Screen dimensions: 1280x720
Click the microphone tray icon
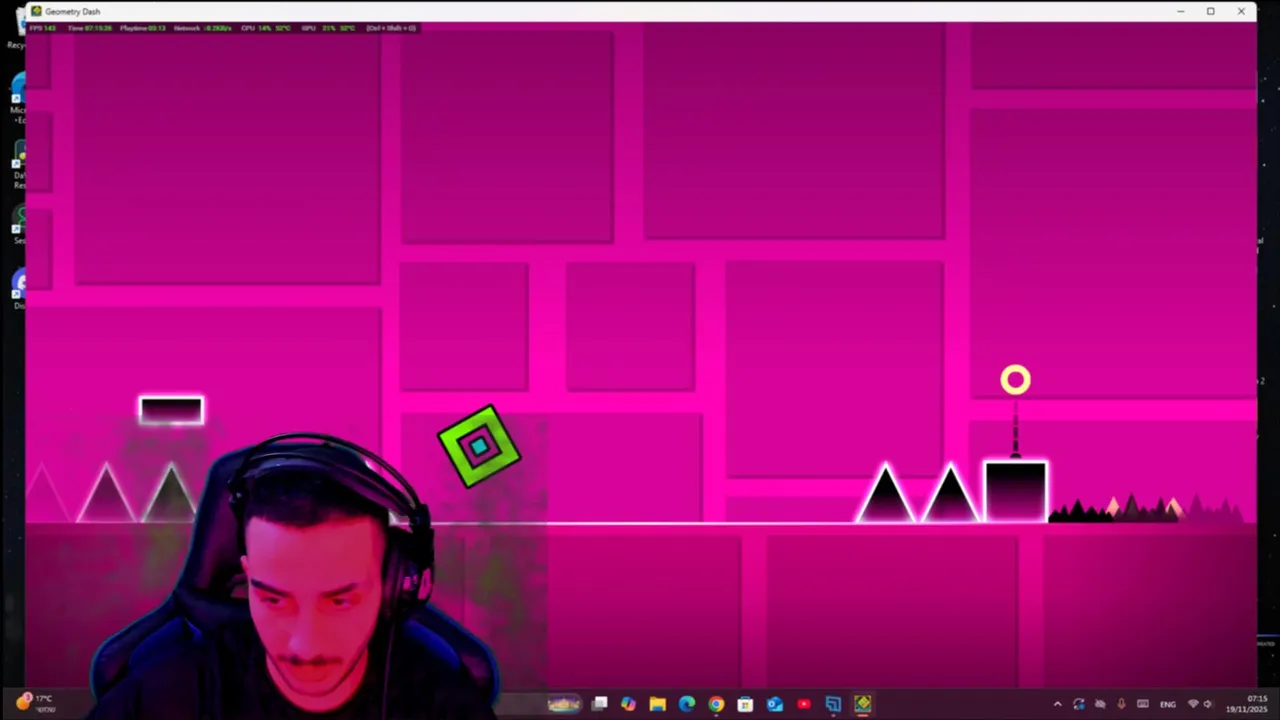pyautogui.click(x=1121, y=704)
